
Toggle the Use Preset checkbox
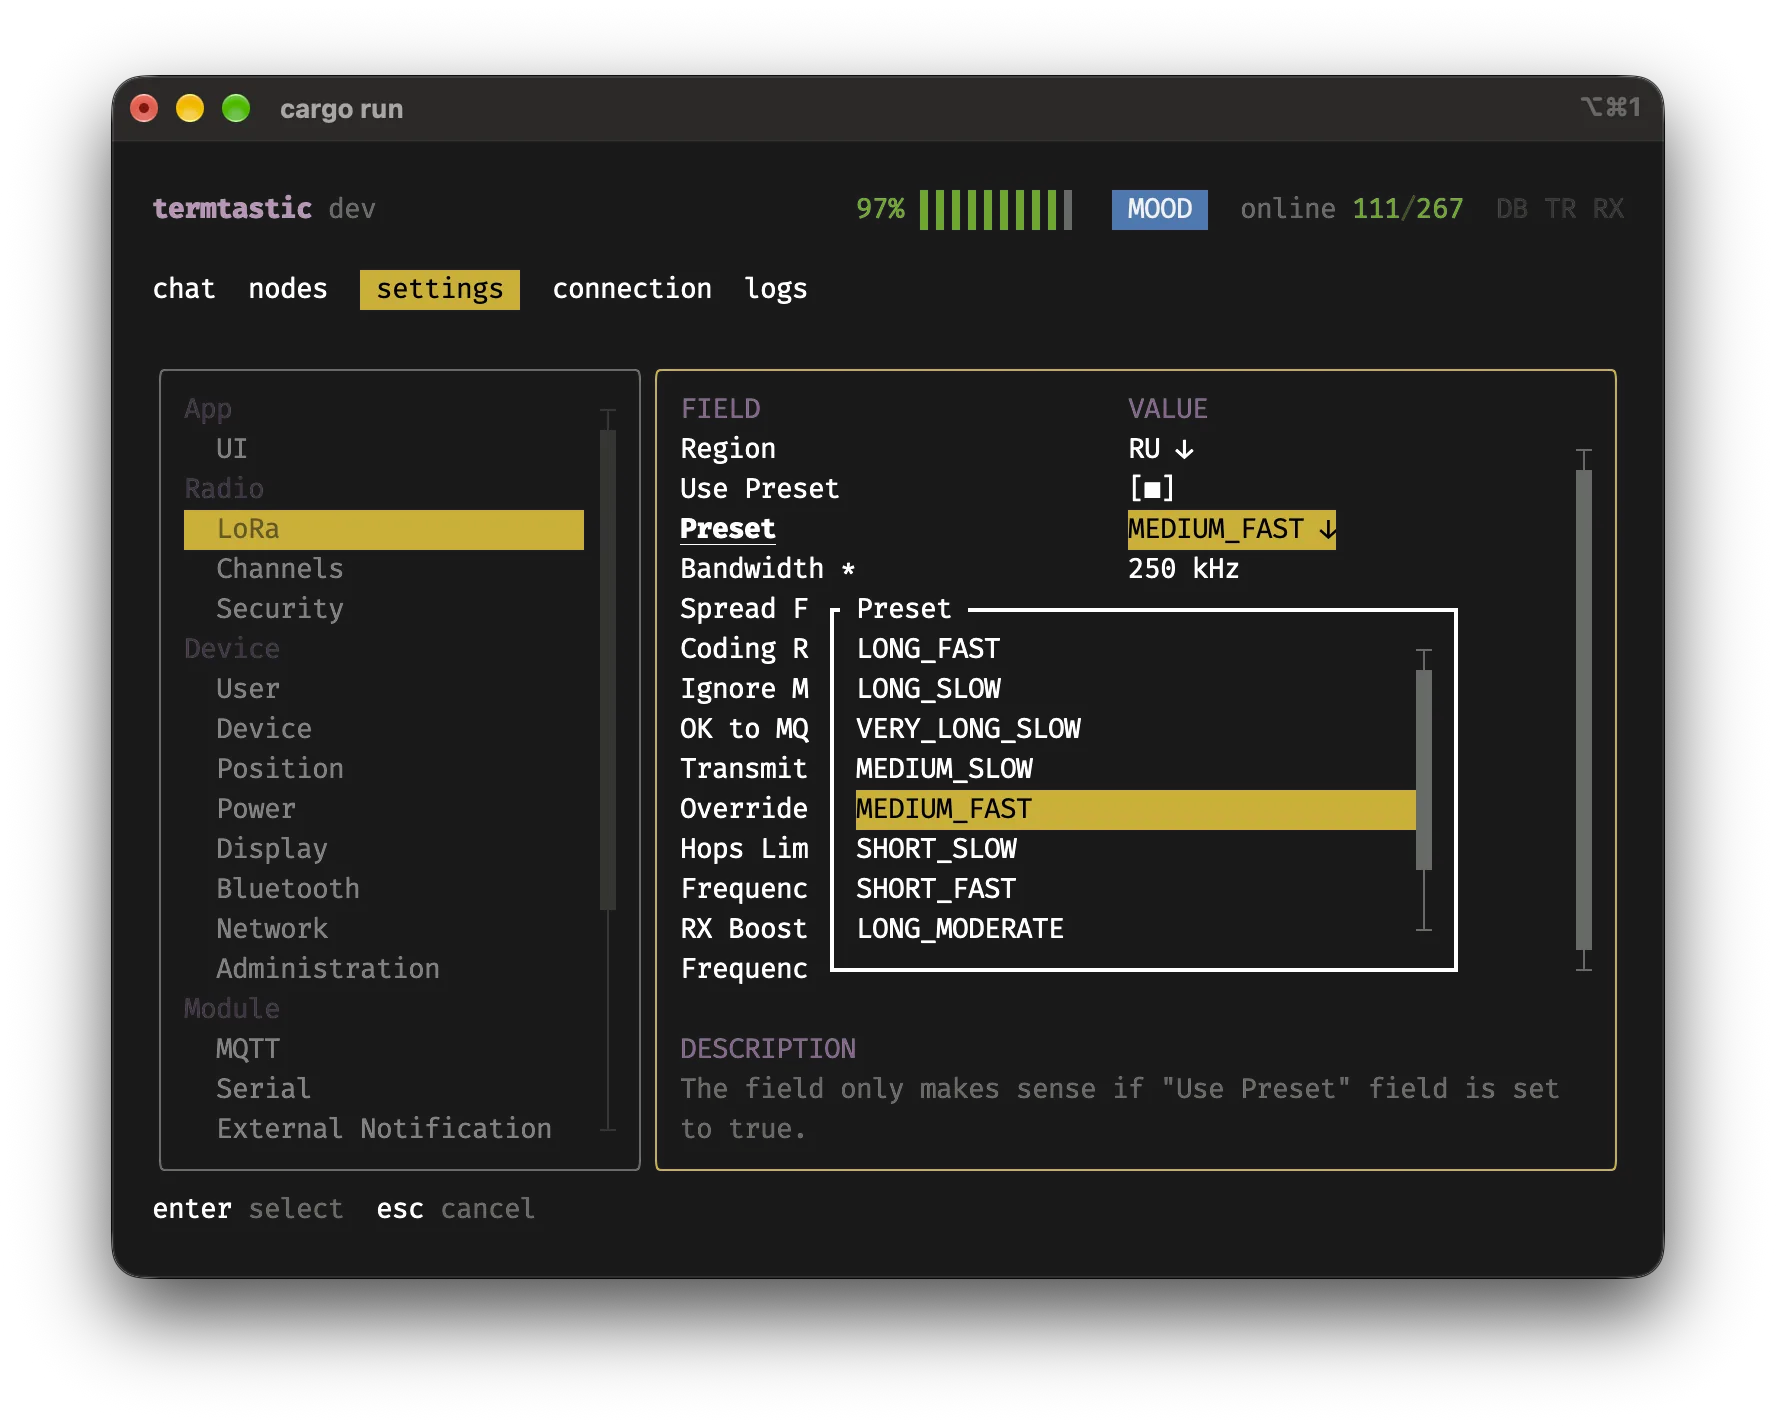pos(1152,489)
